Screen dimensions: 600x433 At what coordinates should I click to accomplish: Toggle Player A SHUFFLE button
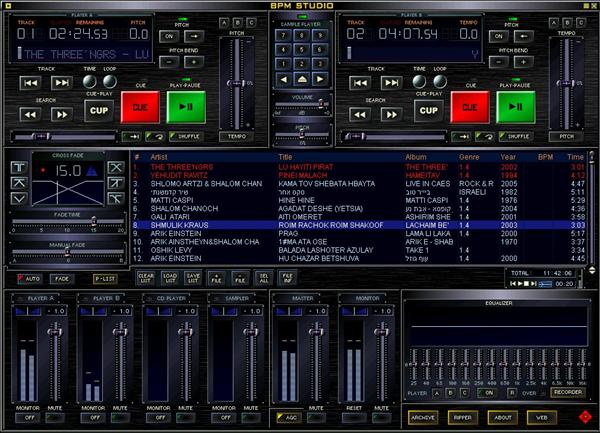[x=186, y=136]
